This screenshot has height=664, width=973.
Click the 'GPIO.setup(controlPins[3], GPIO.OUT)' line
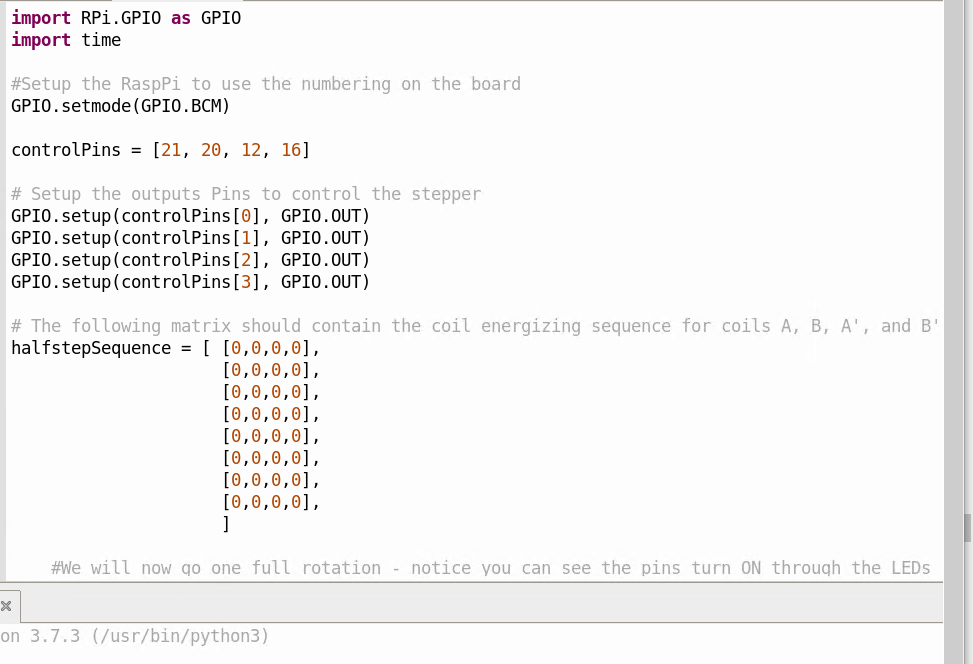point(191,282)
